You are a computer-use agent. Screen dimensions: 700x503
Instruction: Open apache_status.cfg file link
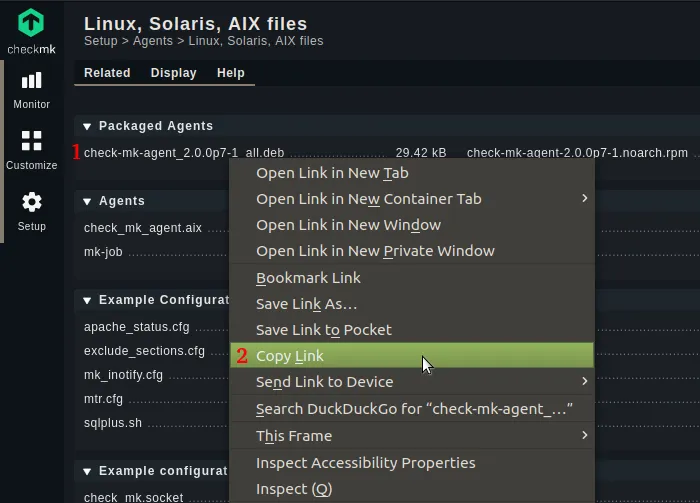click(x=137, y=327)
